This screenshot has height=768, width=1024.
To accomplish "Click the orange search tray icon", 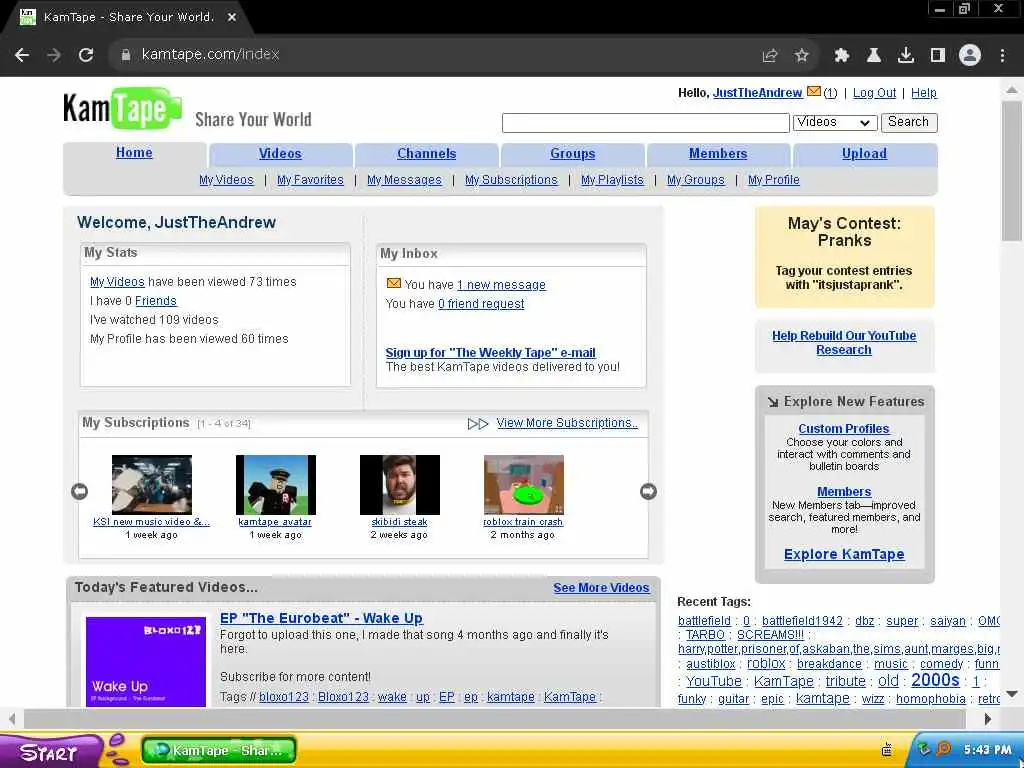I will click(x=944, y=749).
